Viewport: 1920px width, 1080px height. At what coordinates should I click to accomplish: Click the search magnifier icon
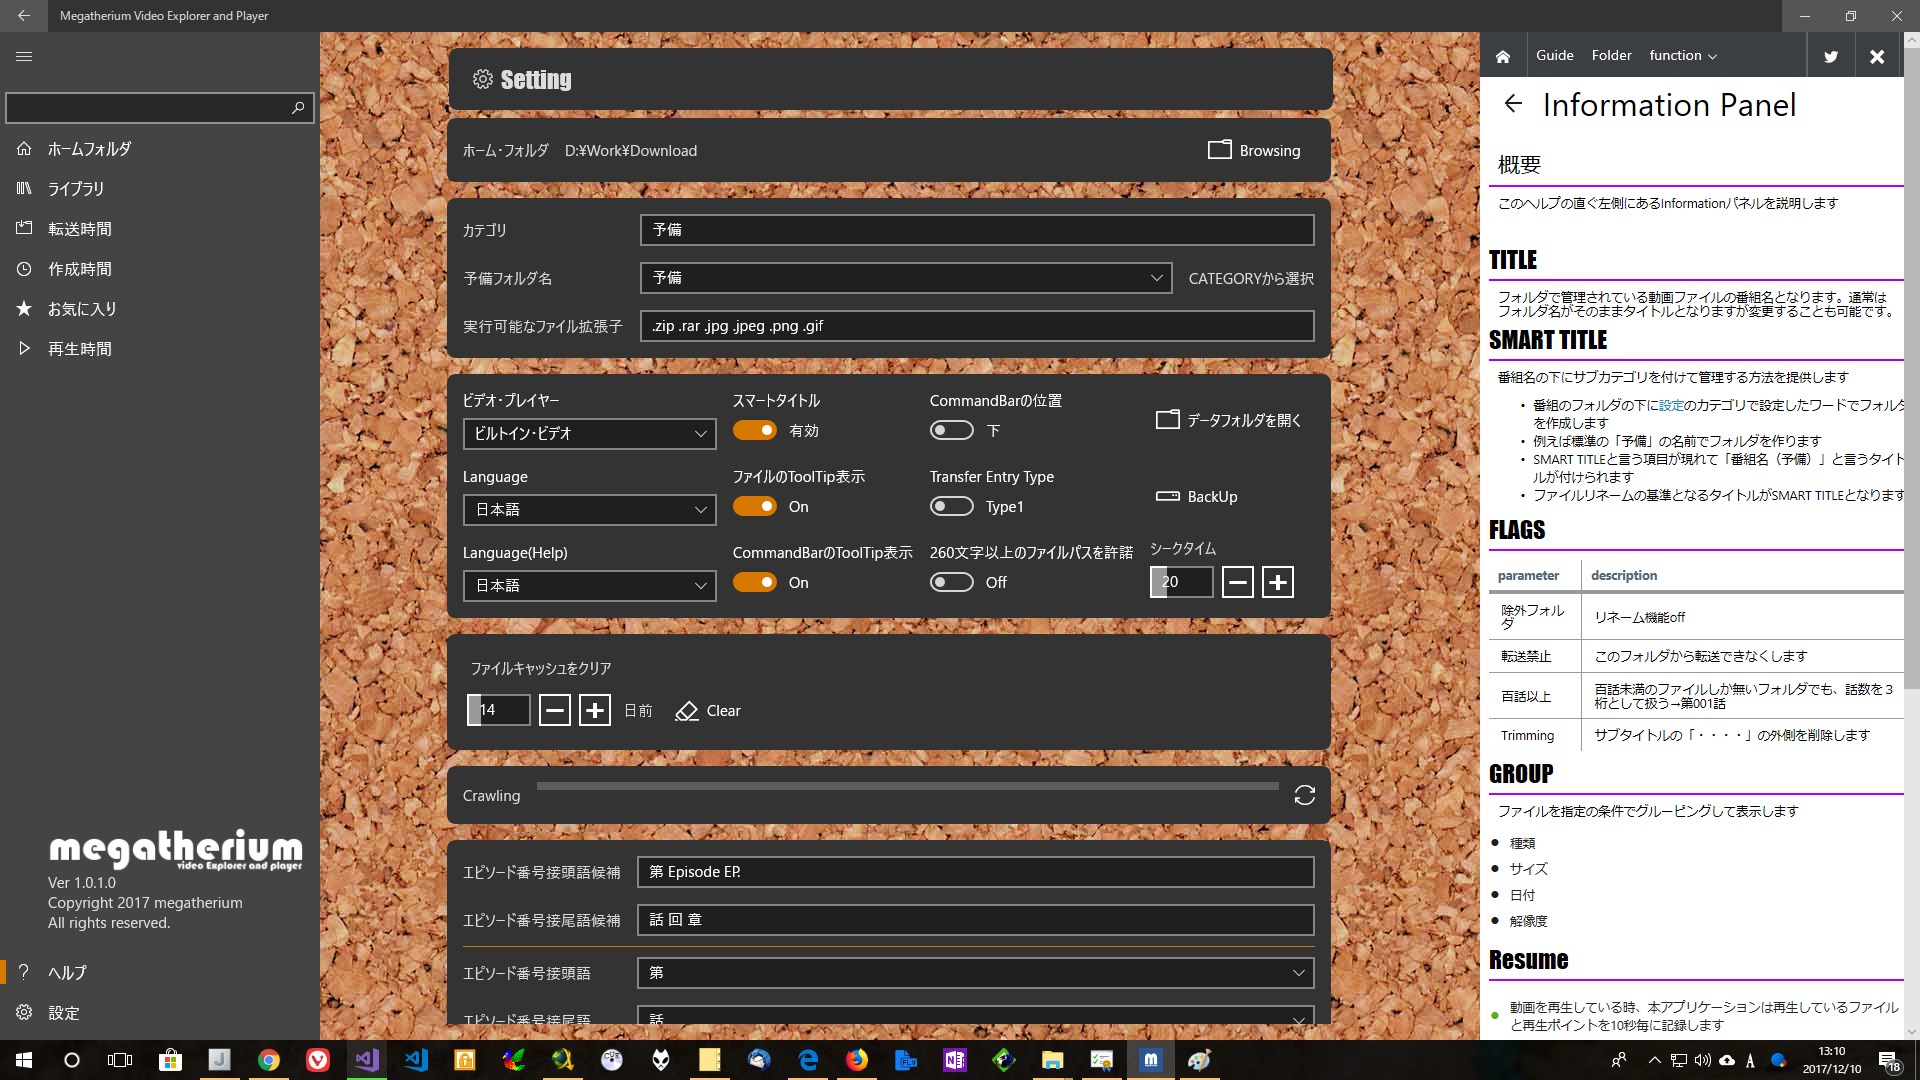click(297, 108)
